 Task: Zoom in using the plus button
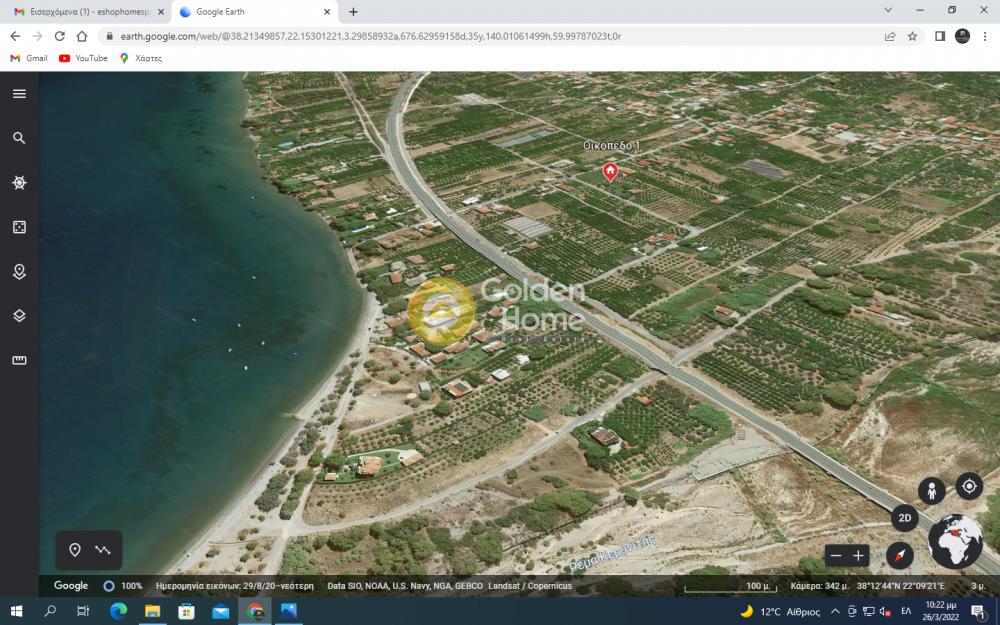point(858,556)
